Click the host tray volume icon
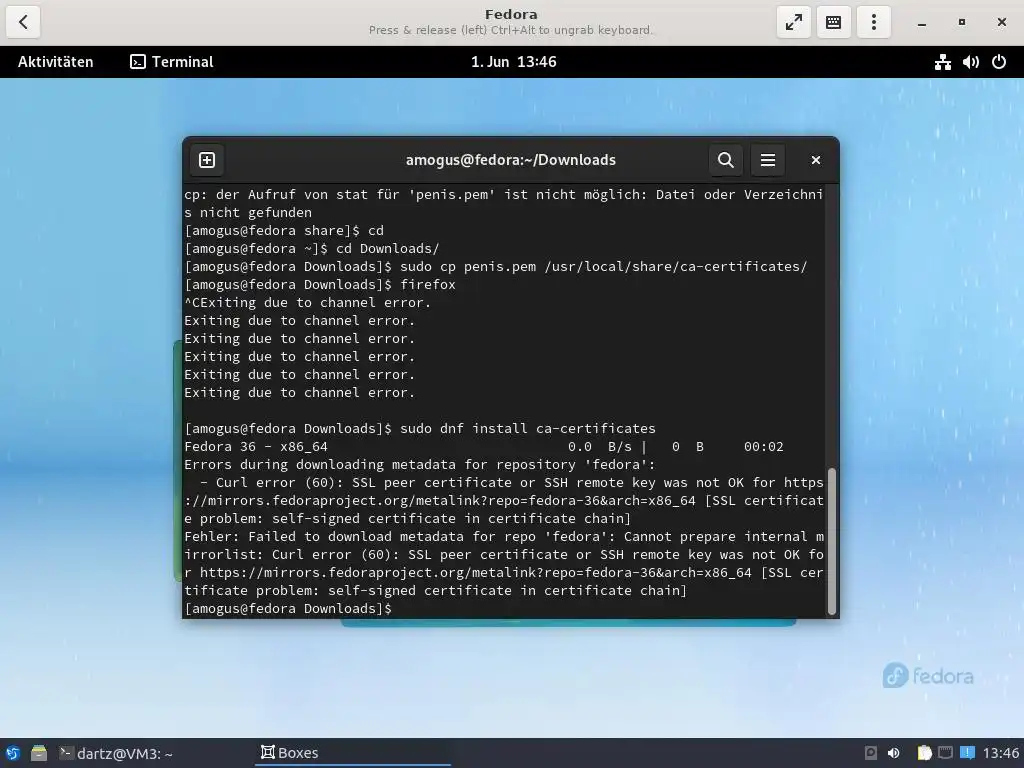The image size is (1024, 768). [x=893, y=753]
